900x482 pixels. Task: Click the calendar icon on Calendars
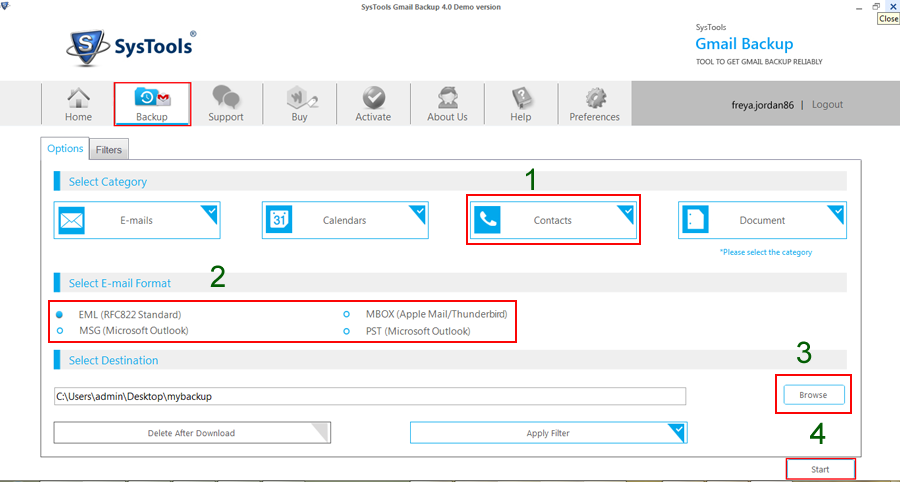tap(280, 220)
